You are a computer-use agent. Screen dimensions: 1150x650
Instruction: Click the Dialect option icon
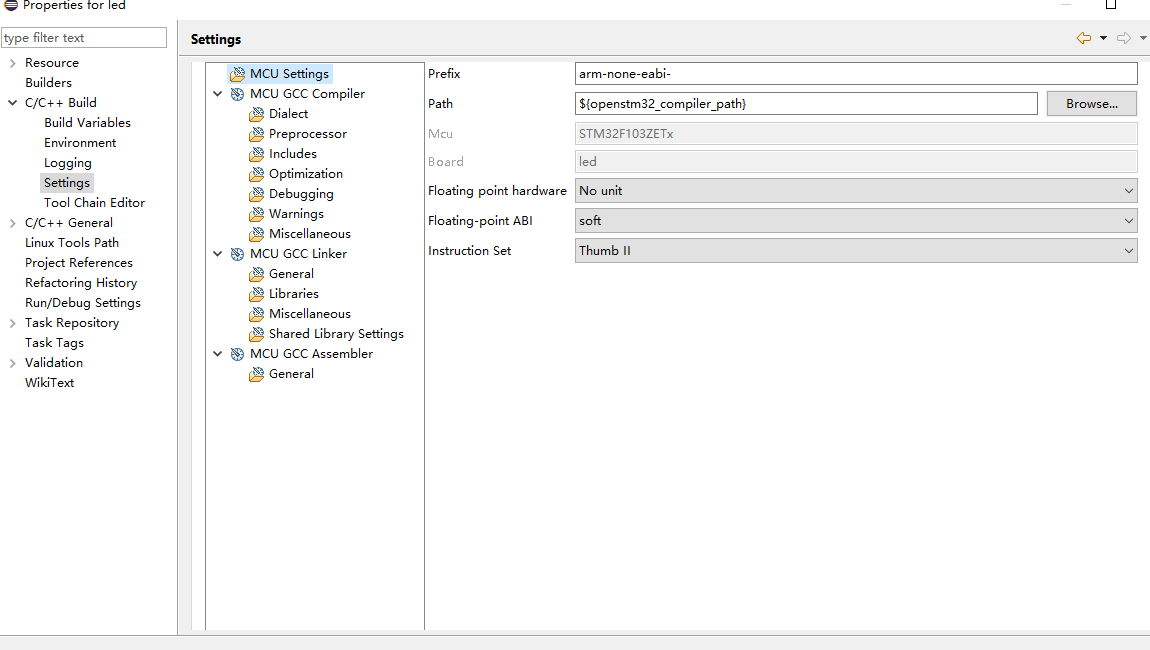257,114
